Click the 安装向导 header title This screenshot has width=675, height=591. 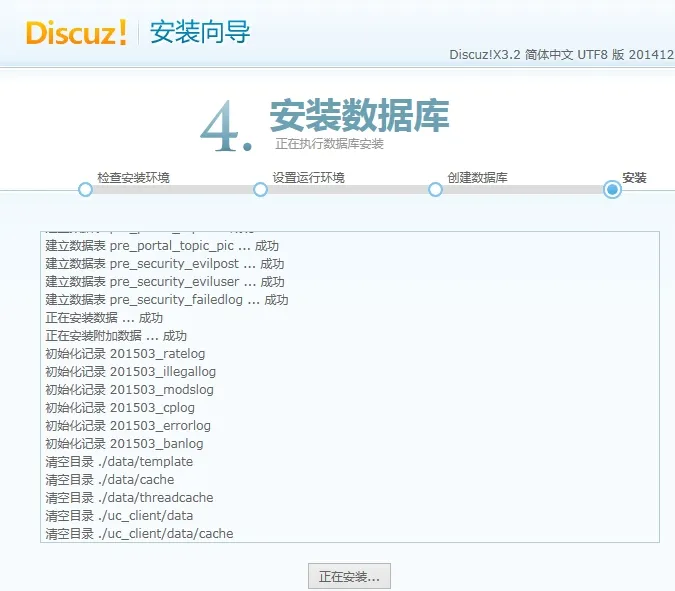[200, 32]
